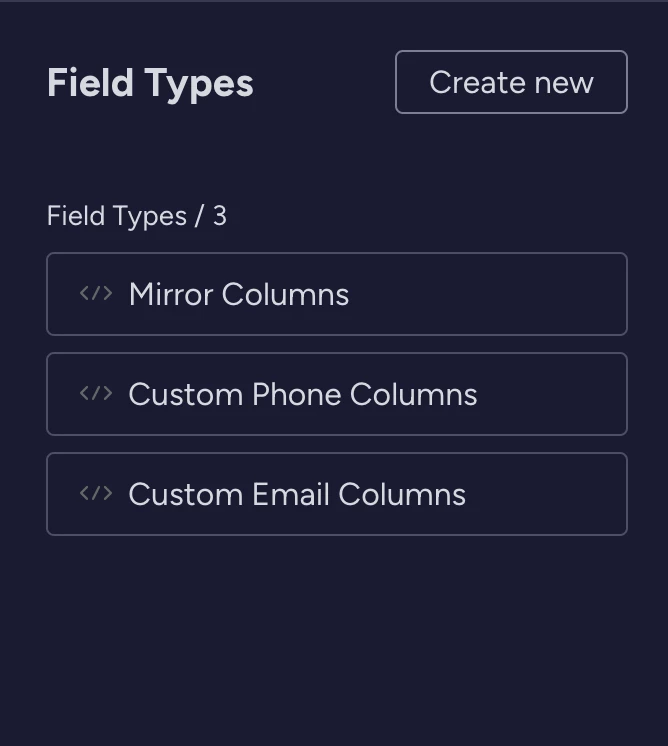Viewport: 668px width, 746px height.
Task: Open the Mirror Columns field type
Action: 337,294
